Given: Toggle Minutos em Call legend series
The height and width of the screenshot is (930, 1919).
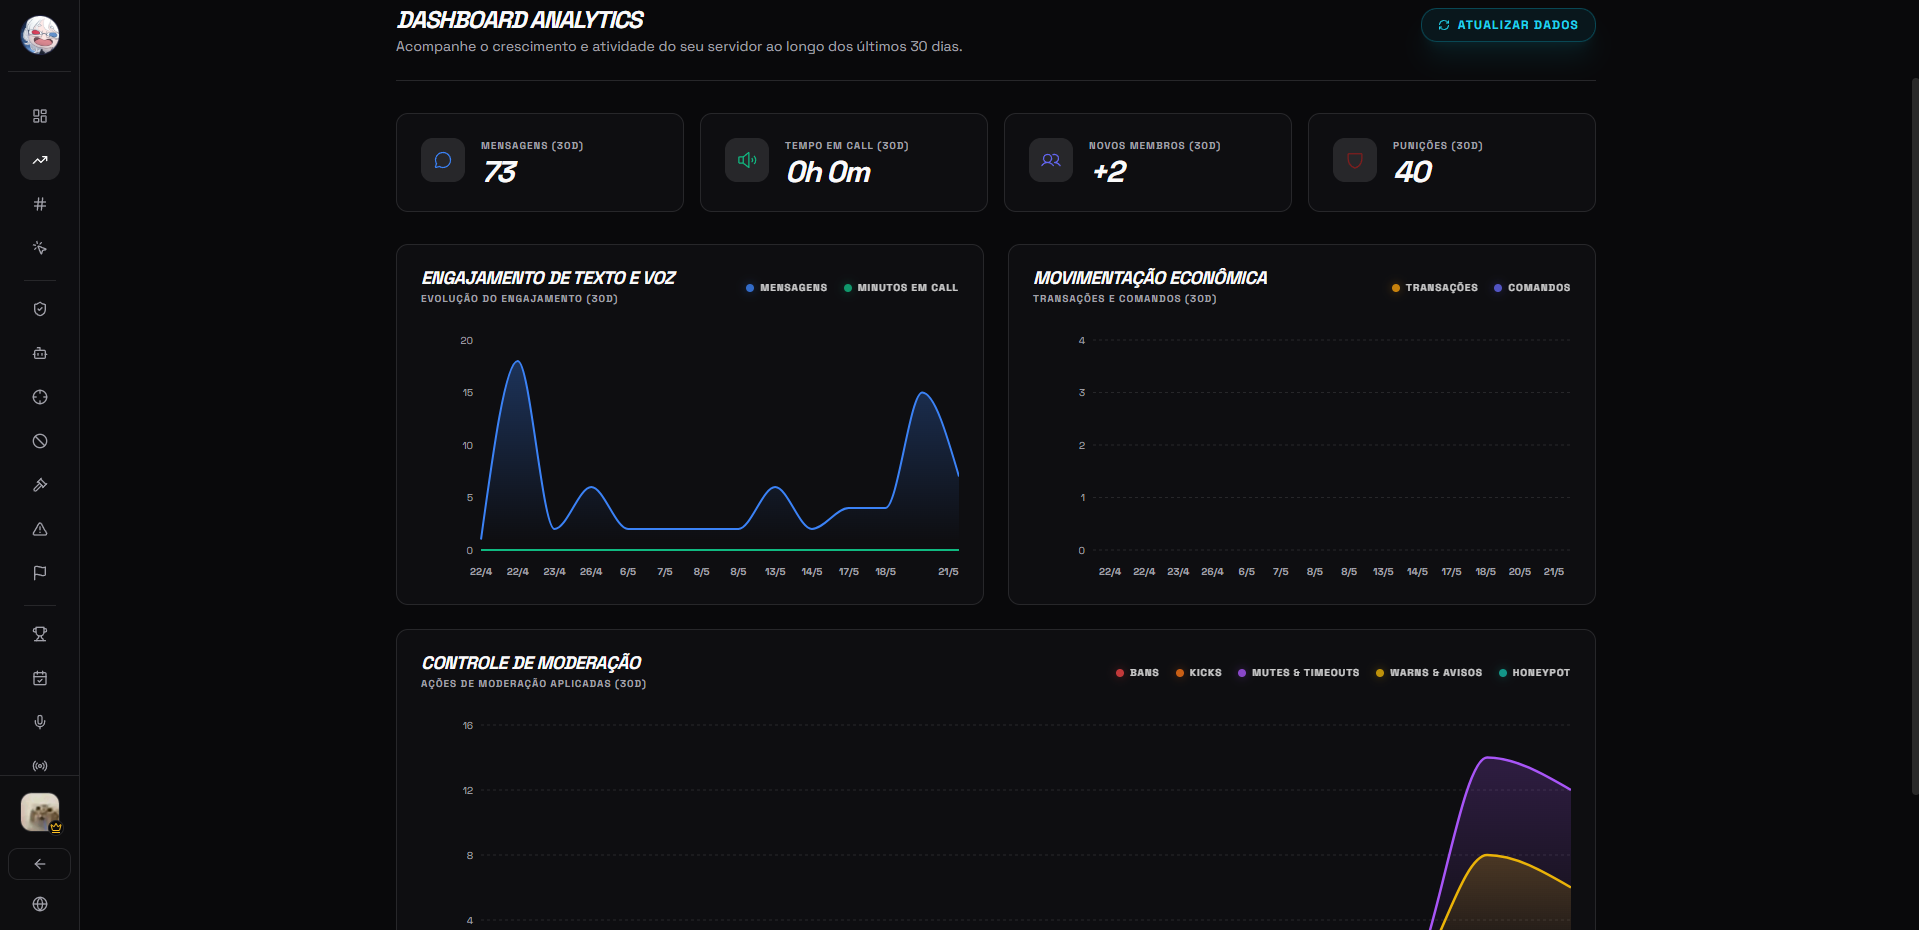Looking at the screenshot, I should [901, 288].
